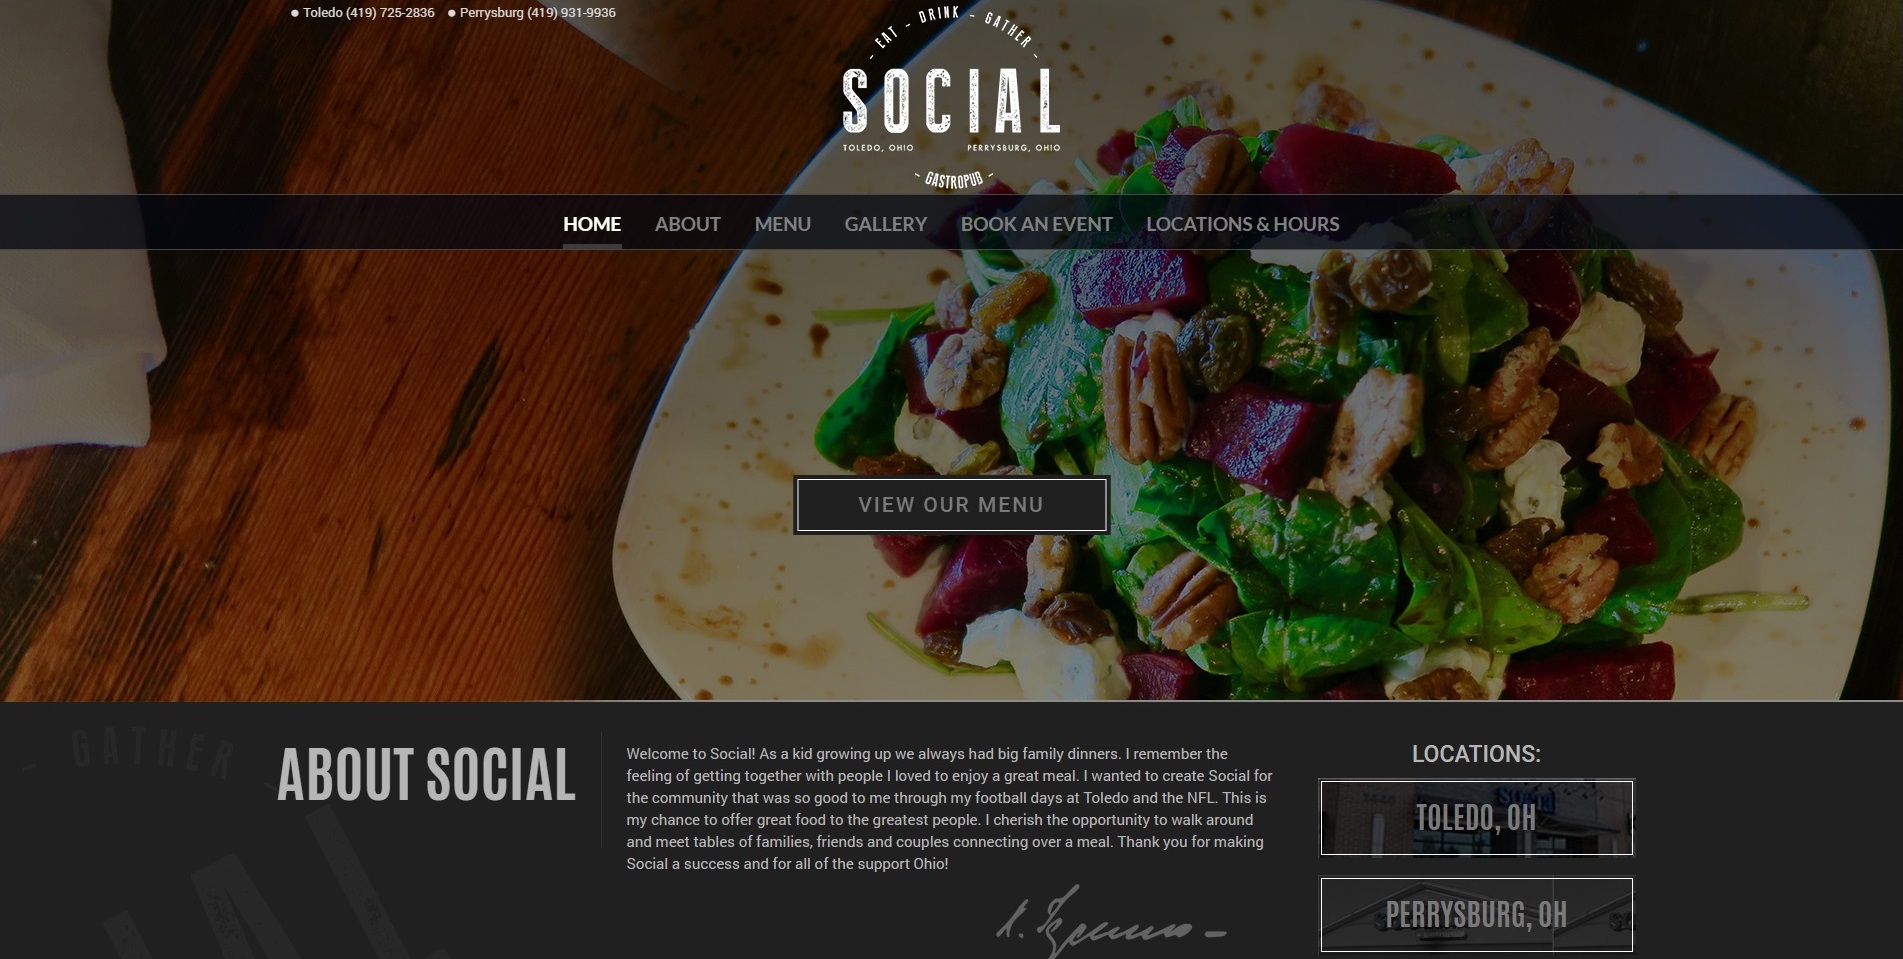Call the Toledo (419) 725-2836 number
Screen dimensions: 1903x959
369,13
